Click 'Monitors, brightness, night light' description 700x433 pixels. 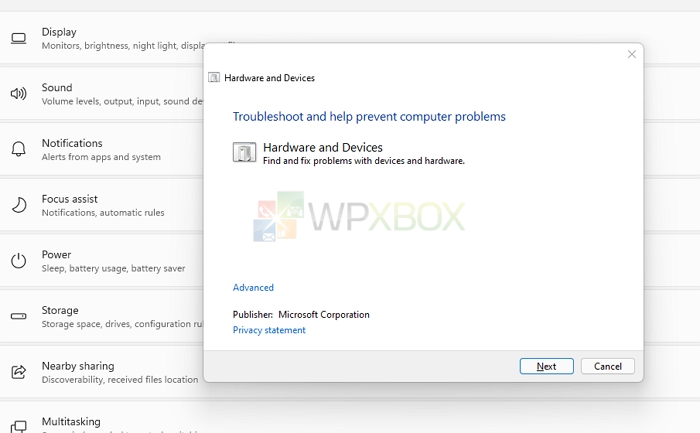(x=123, y=46)
